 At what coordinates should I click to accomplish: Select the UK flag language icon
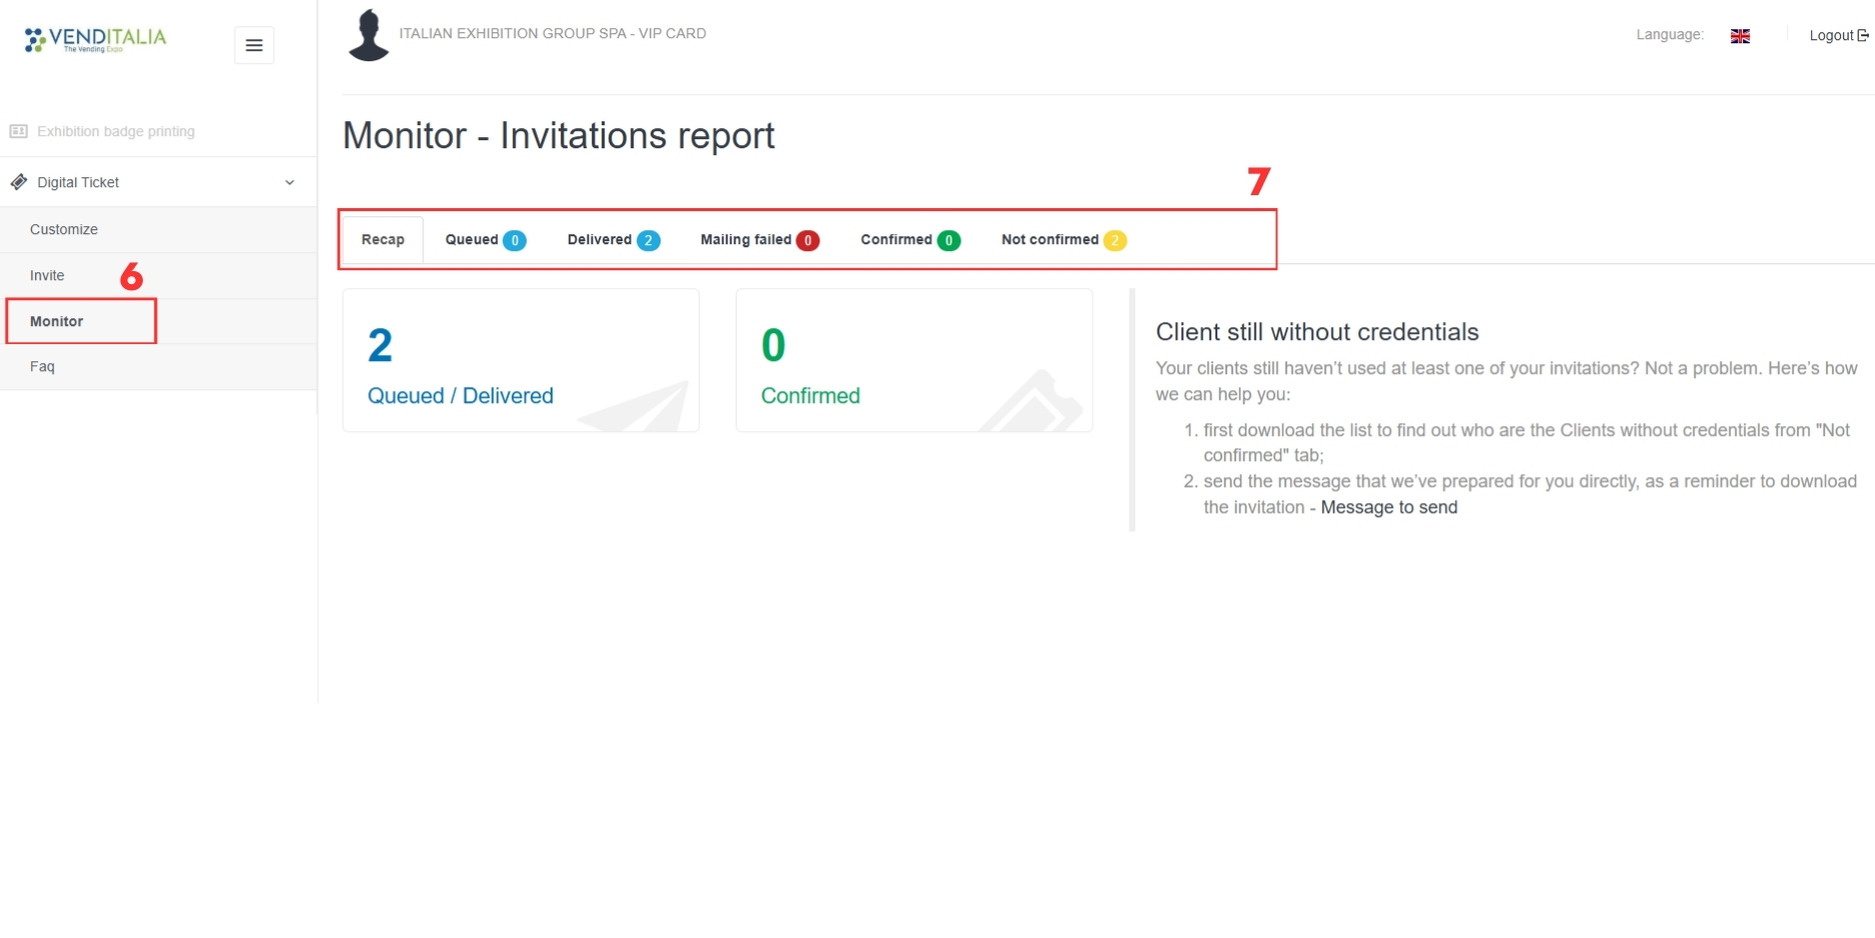coord(1740,36)
